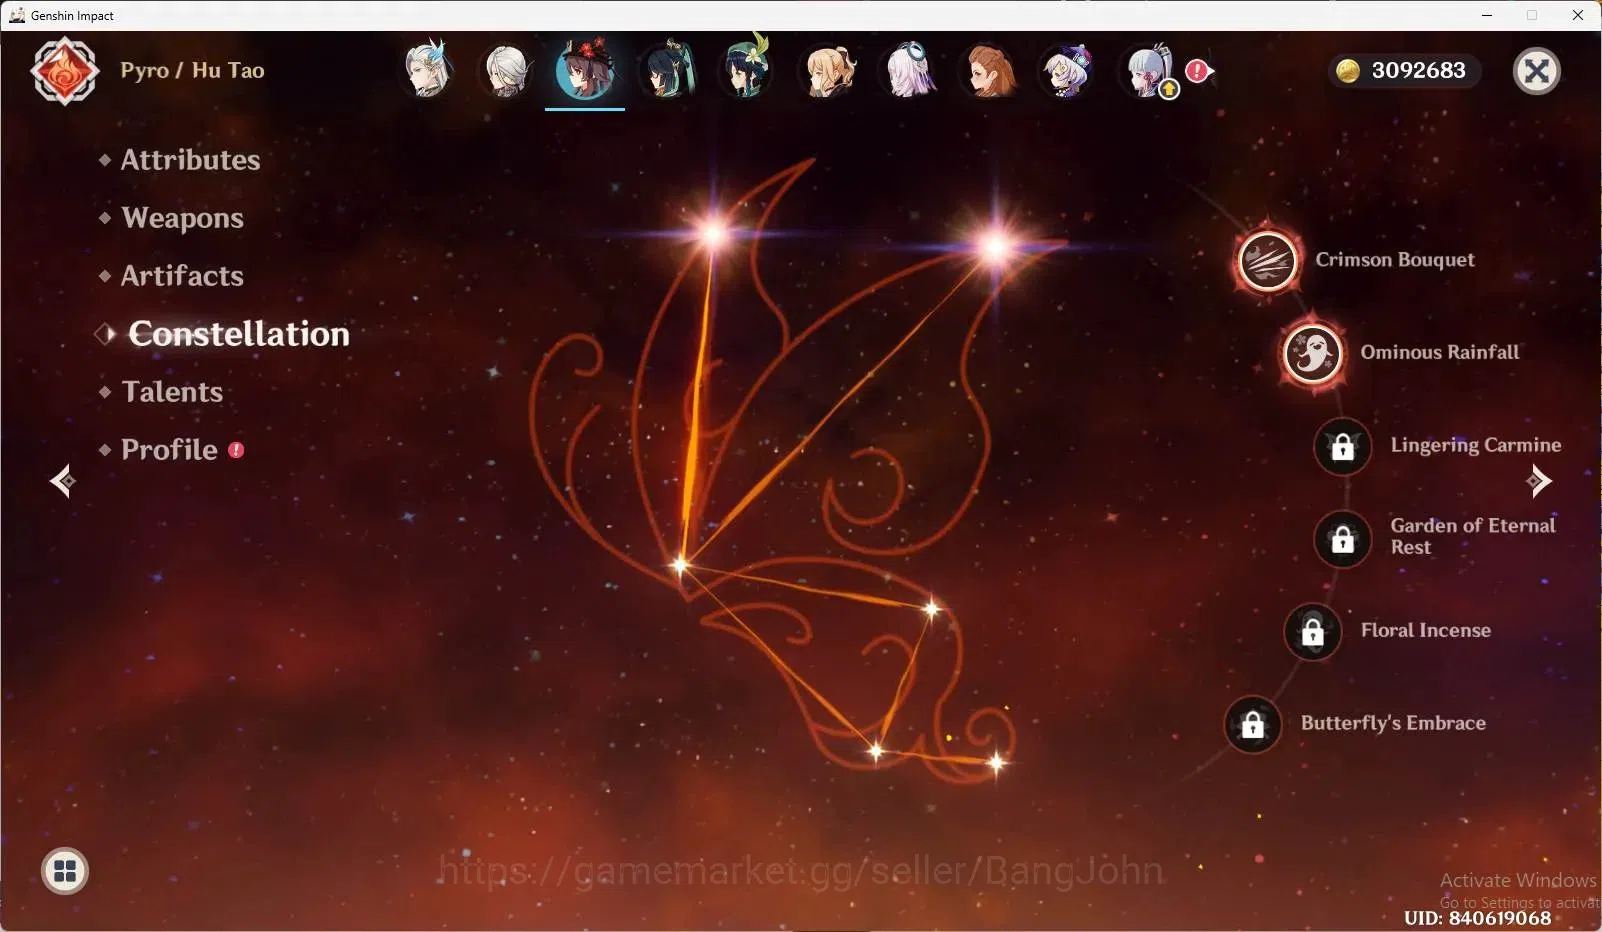Open the four-square grid menu button
Screen dimensions: 1602x932
tap(65, 871)
